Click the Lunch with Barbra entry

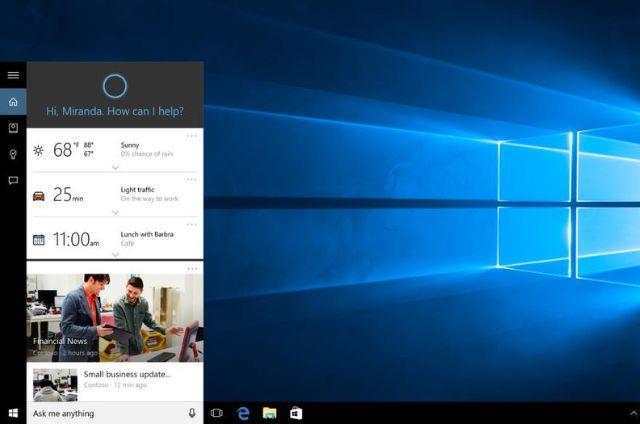point(147,234)
